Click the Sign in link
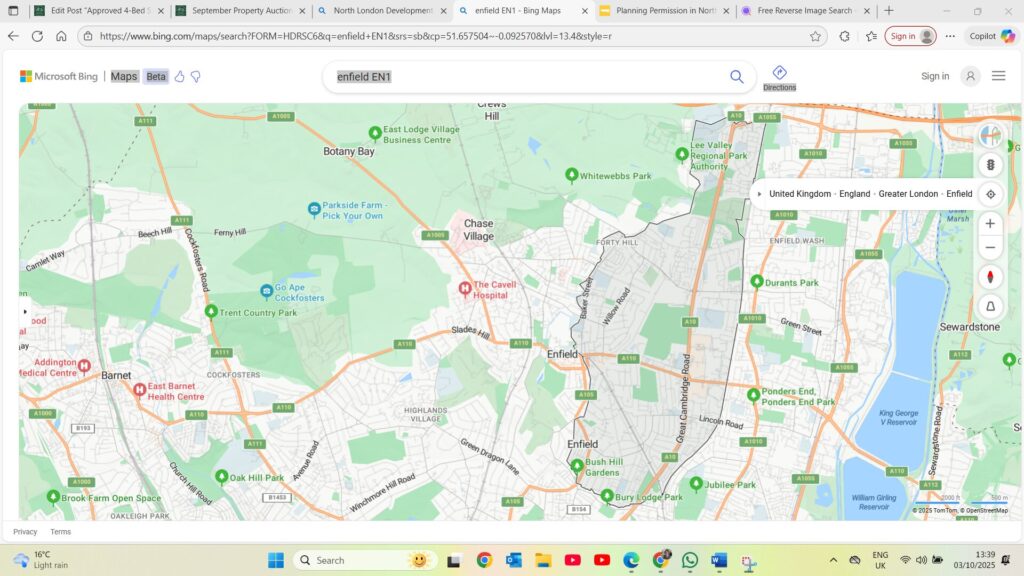The height and width of the screenshot is (576, 1024). (934, 76)
